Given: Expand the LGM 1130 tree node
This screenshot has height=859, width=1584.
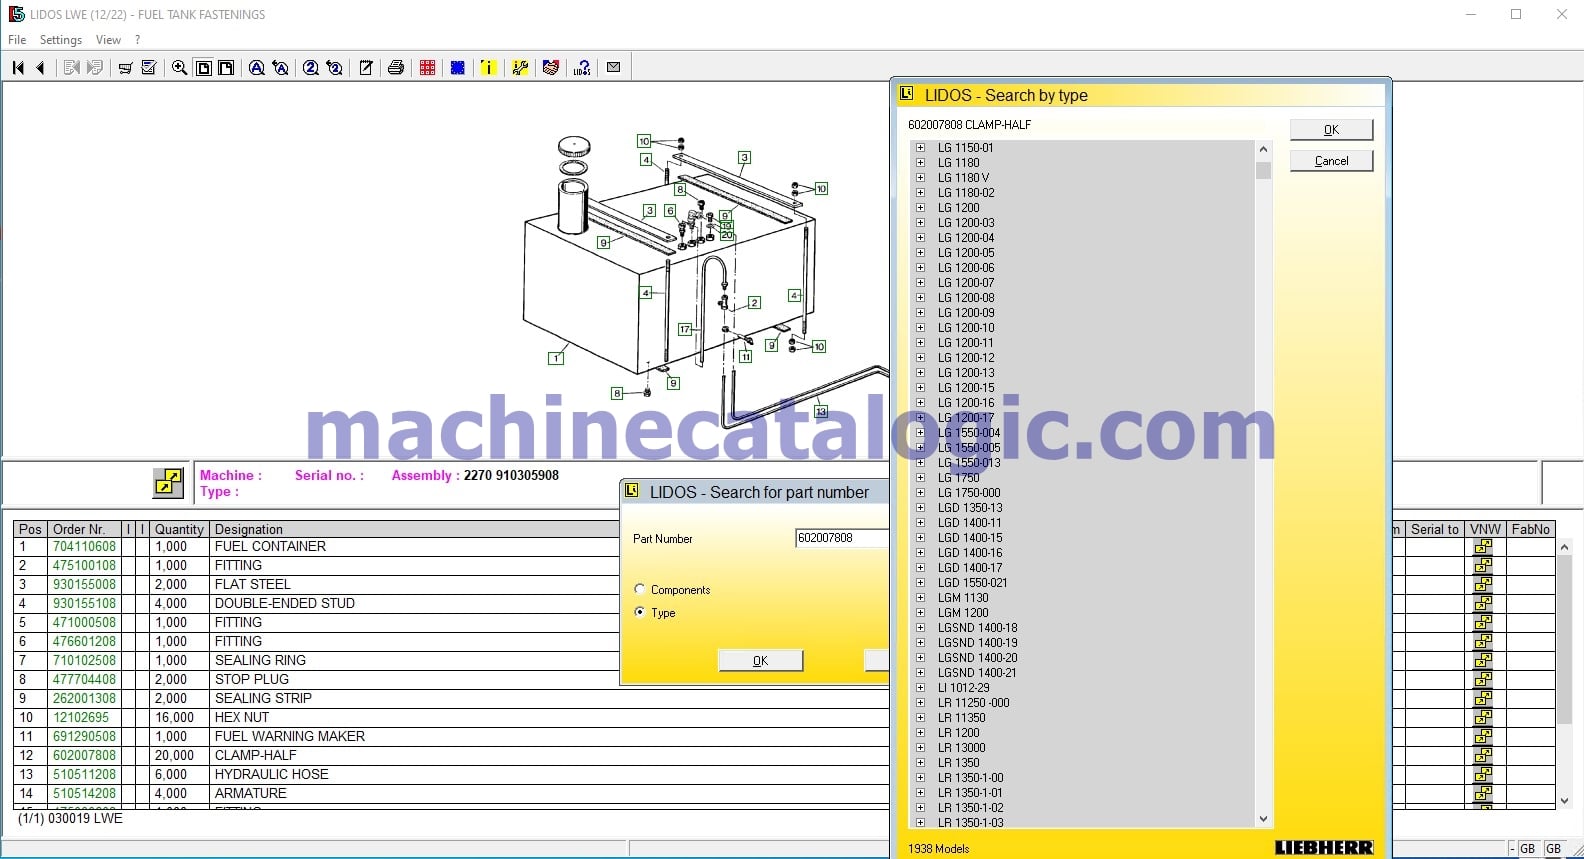Looking at the screenshot, I should pos(920,598).
